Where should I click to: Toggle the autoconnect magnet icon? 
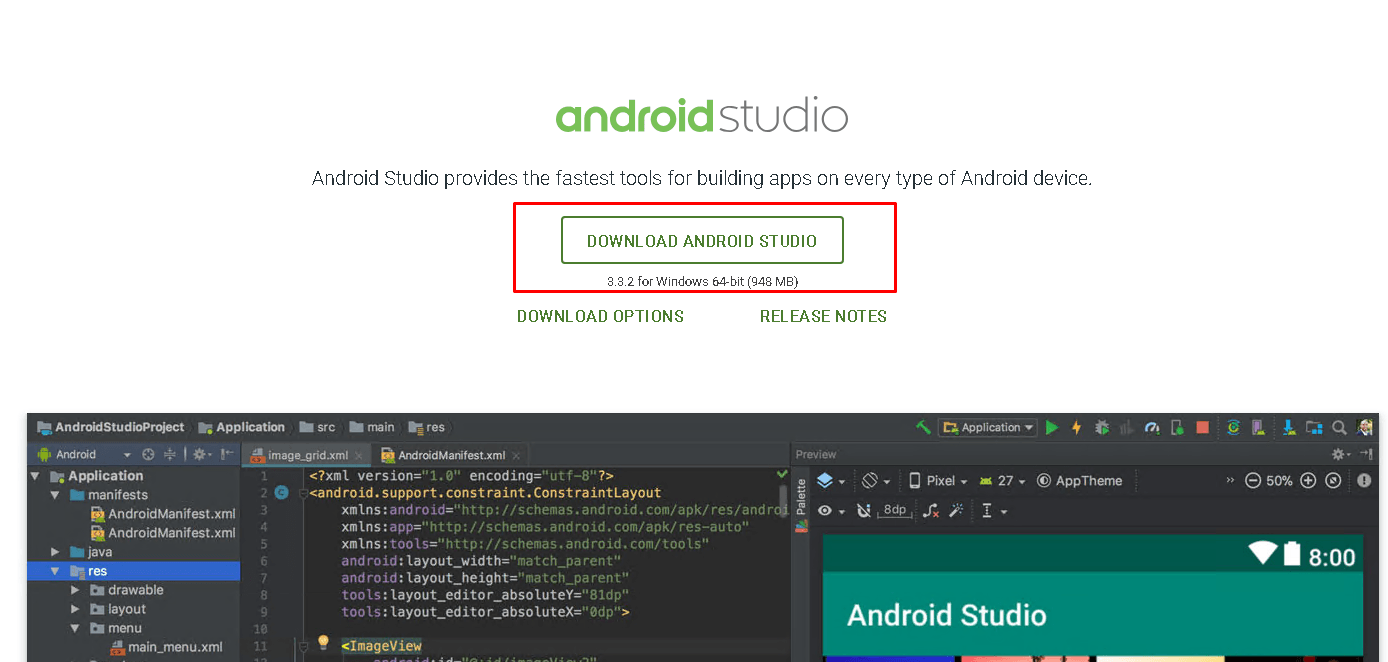pos(864,511)
